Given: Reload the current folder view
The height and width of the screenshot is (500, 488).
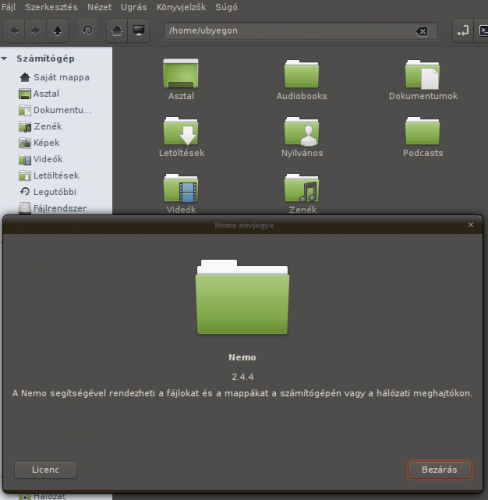Looking at the screenshot, I should [x=87, y=31].
